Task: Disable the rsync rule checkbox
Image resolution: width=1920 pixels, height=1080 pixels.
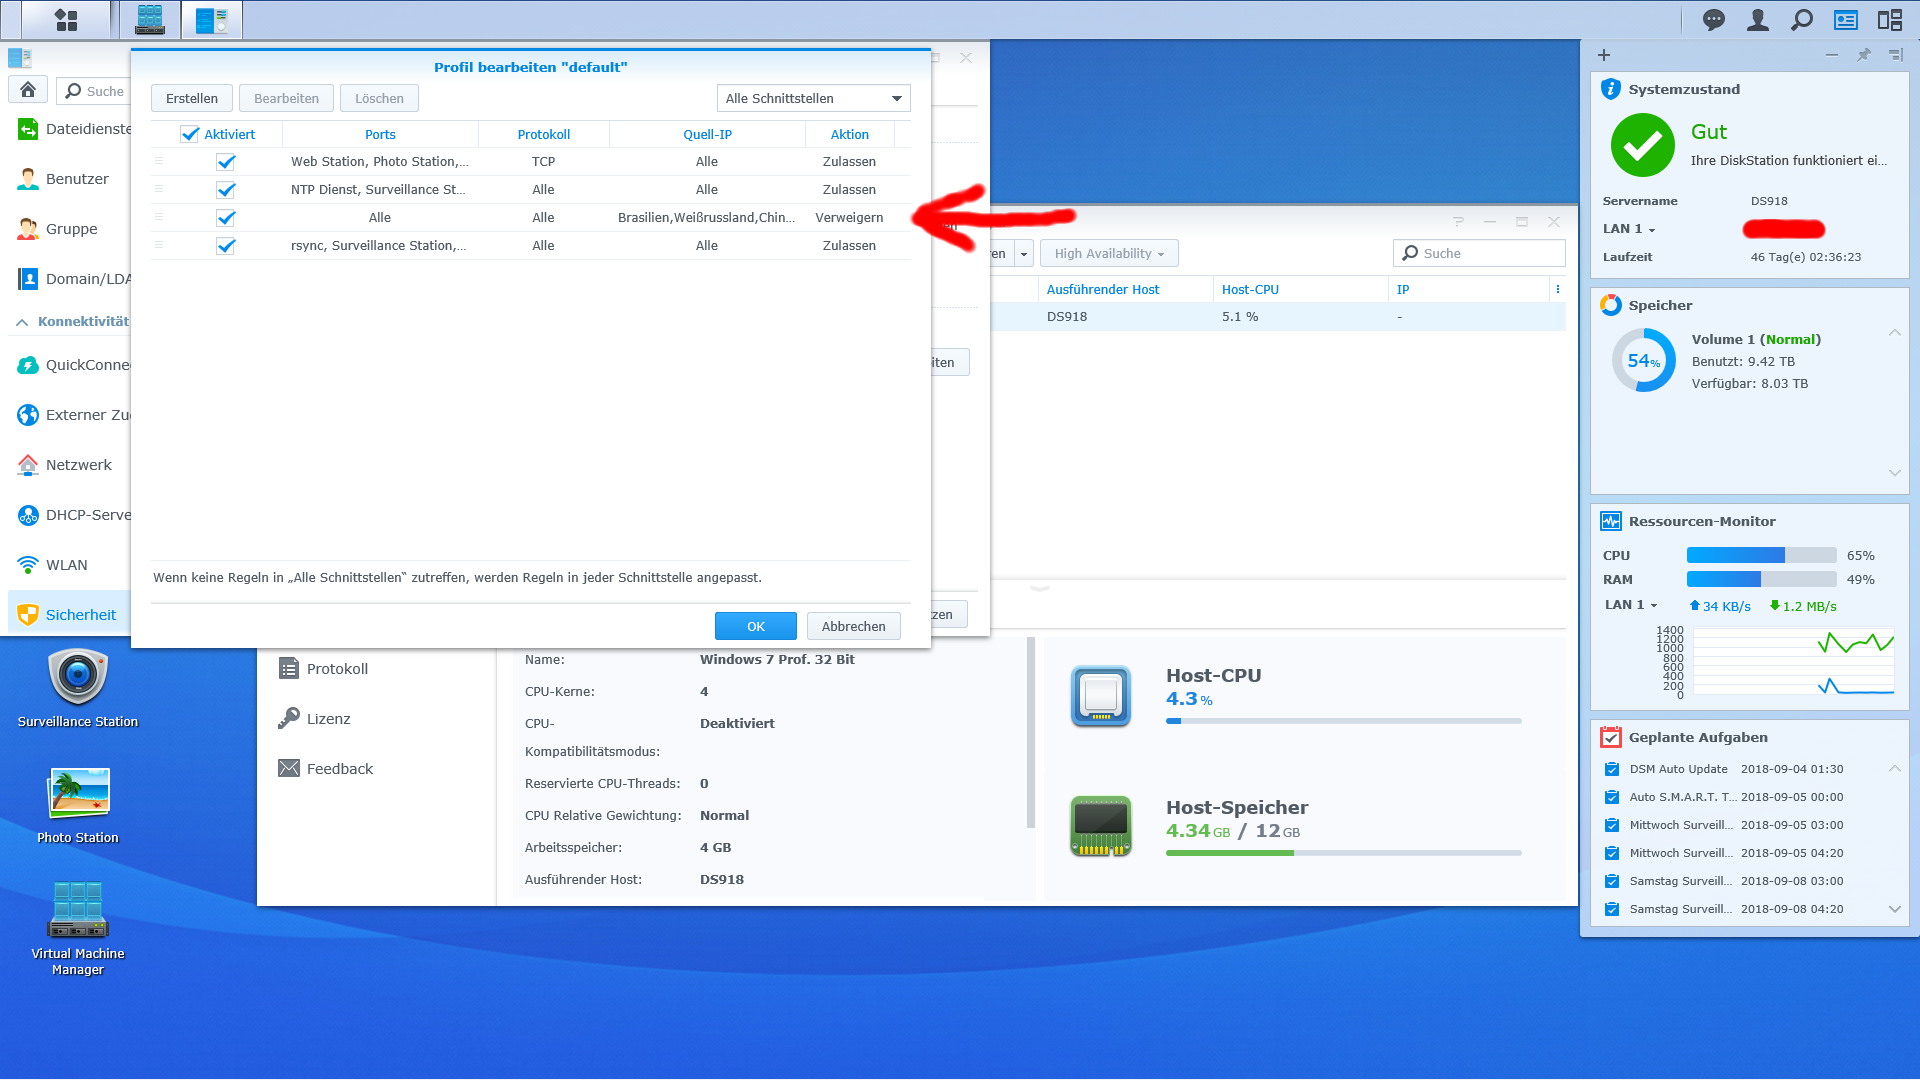Action: tap(226, 246)
